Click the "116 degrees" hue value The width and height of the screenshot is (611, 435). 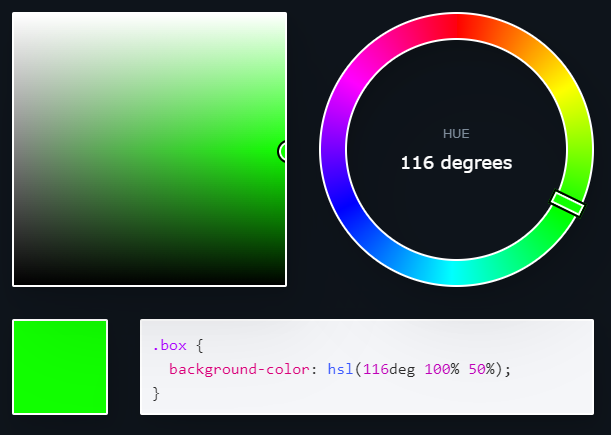click(456, 163)
